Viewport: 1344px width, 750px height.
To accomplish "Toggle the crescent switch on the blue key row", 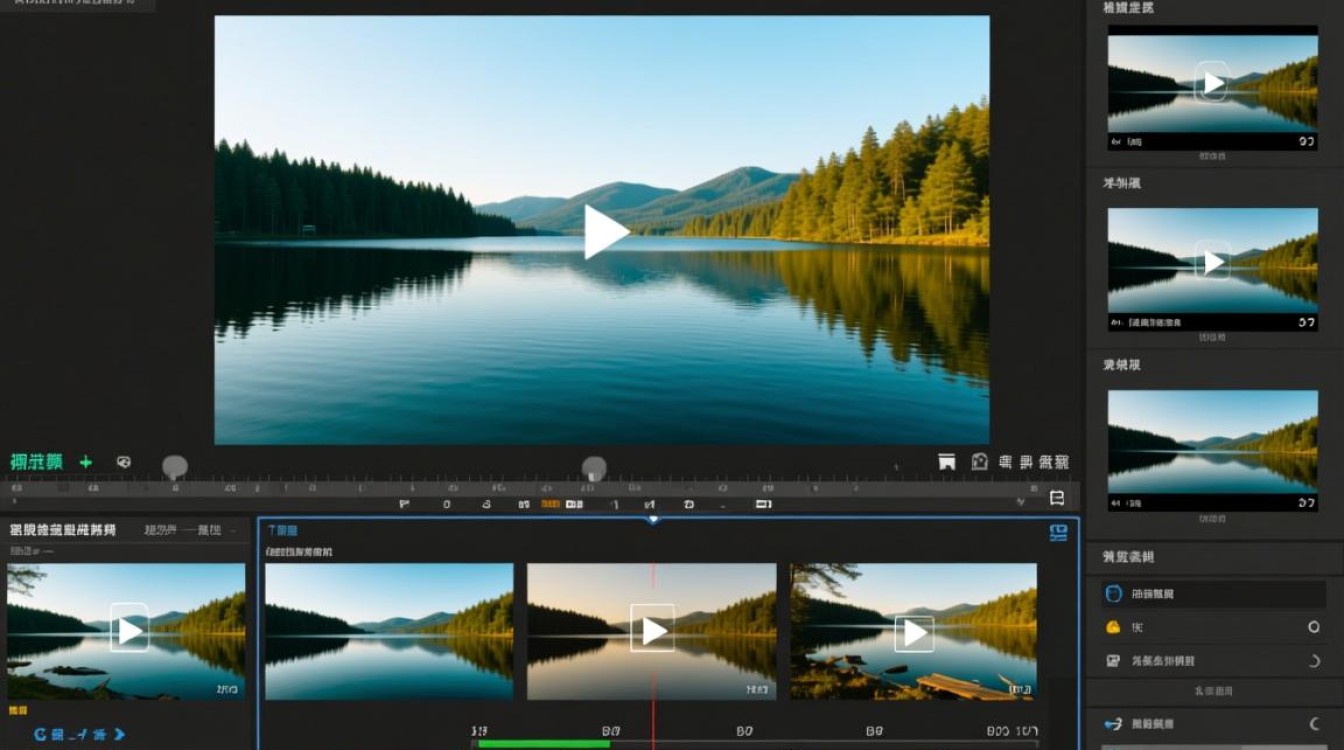I will click(x=1314, y=724).
